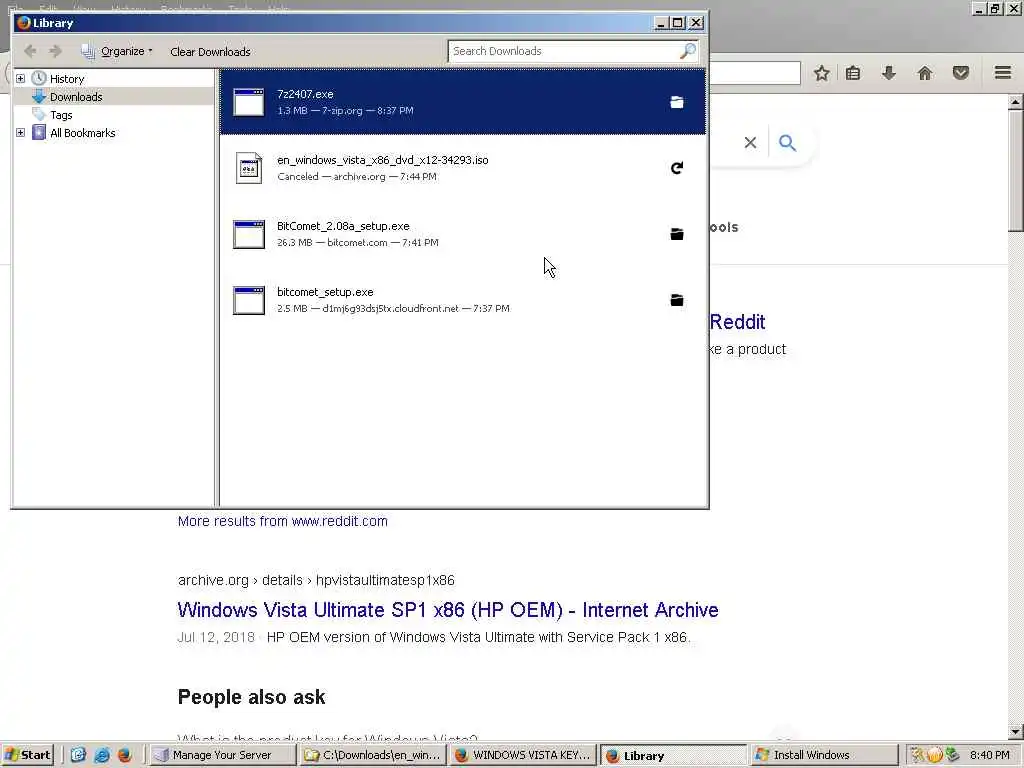Click the All Bookmarks star icon
1024x768 pixels.
point(39,133)
